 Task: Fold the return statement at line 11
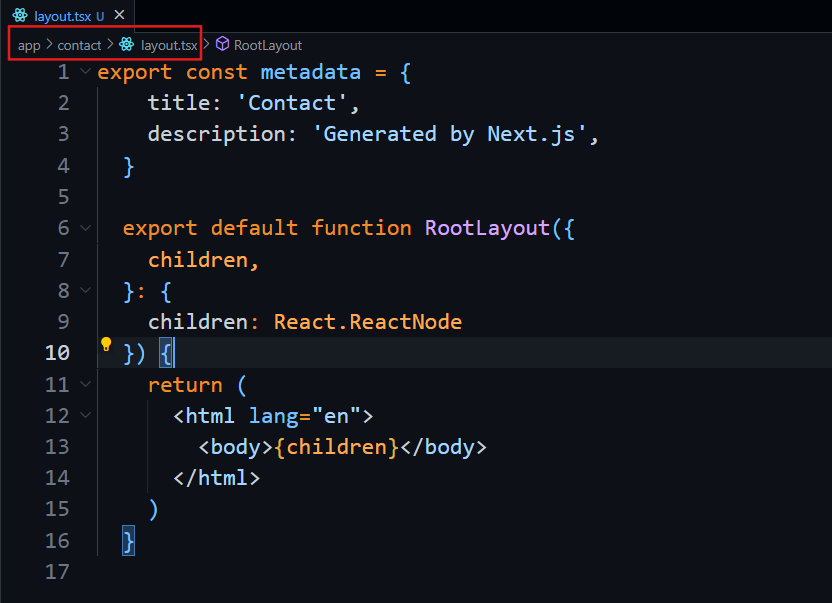tap(84, 385)
